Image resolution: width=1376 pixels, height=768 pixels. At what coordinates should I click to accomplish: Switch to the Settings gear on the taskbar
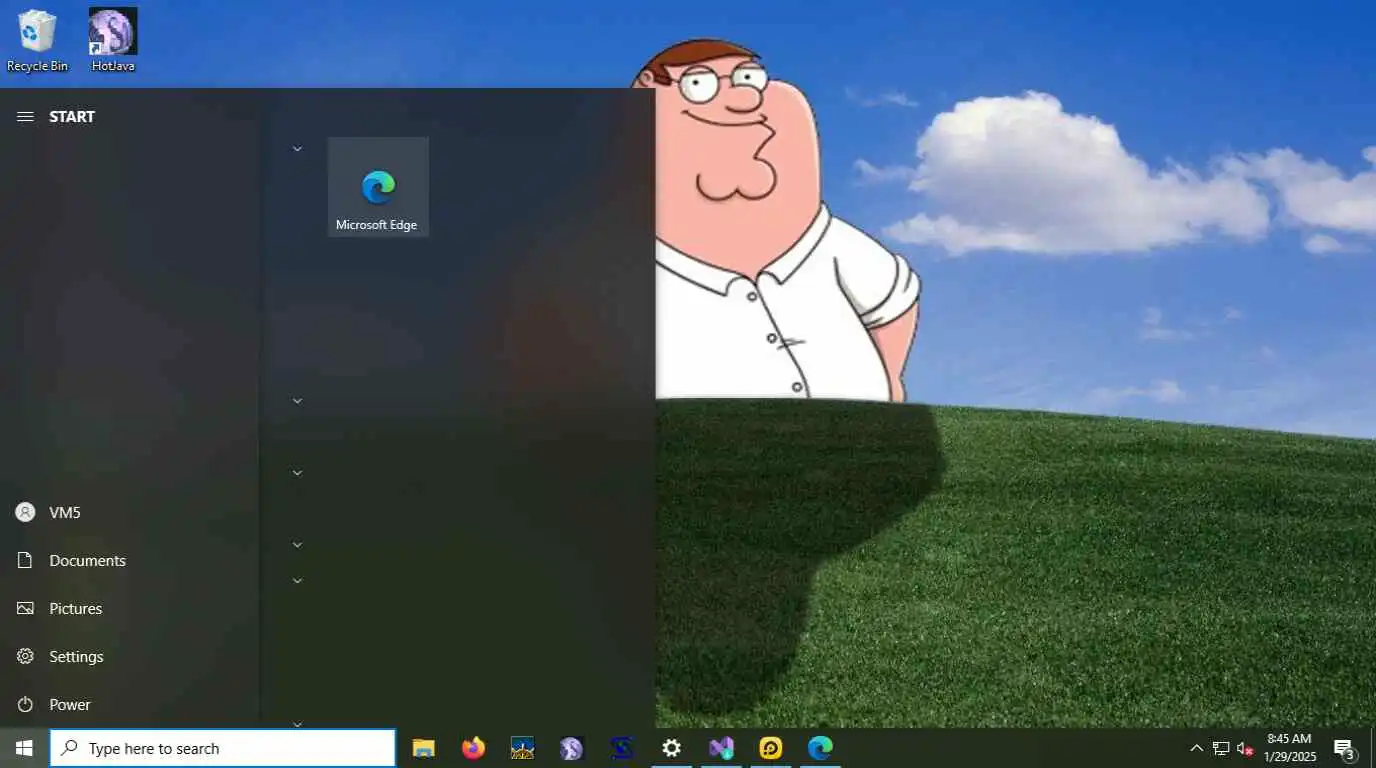click(x=672, y=748)
